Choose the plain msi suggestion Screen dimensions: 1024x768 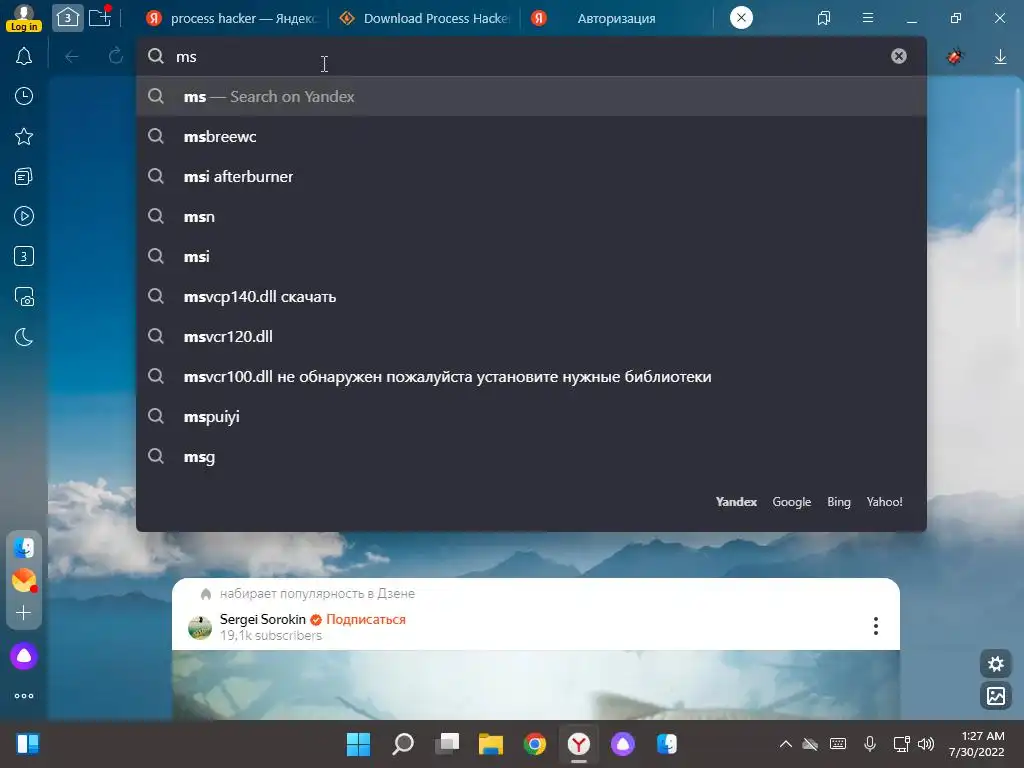tap(531, 257)
